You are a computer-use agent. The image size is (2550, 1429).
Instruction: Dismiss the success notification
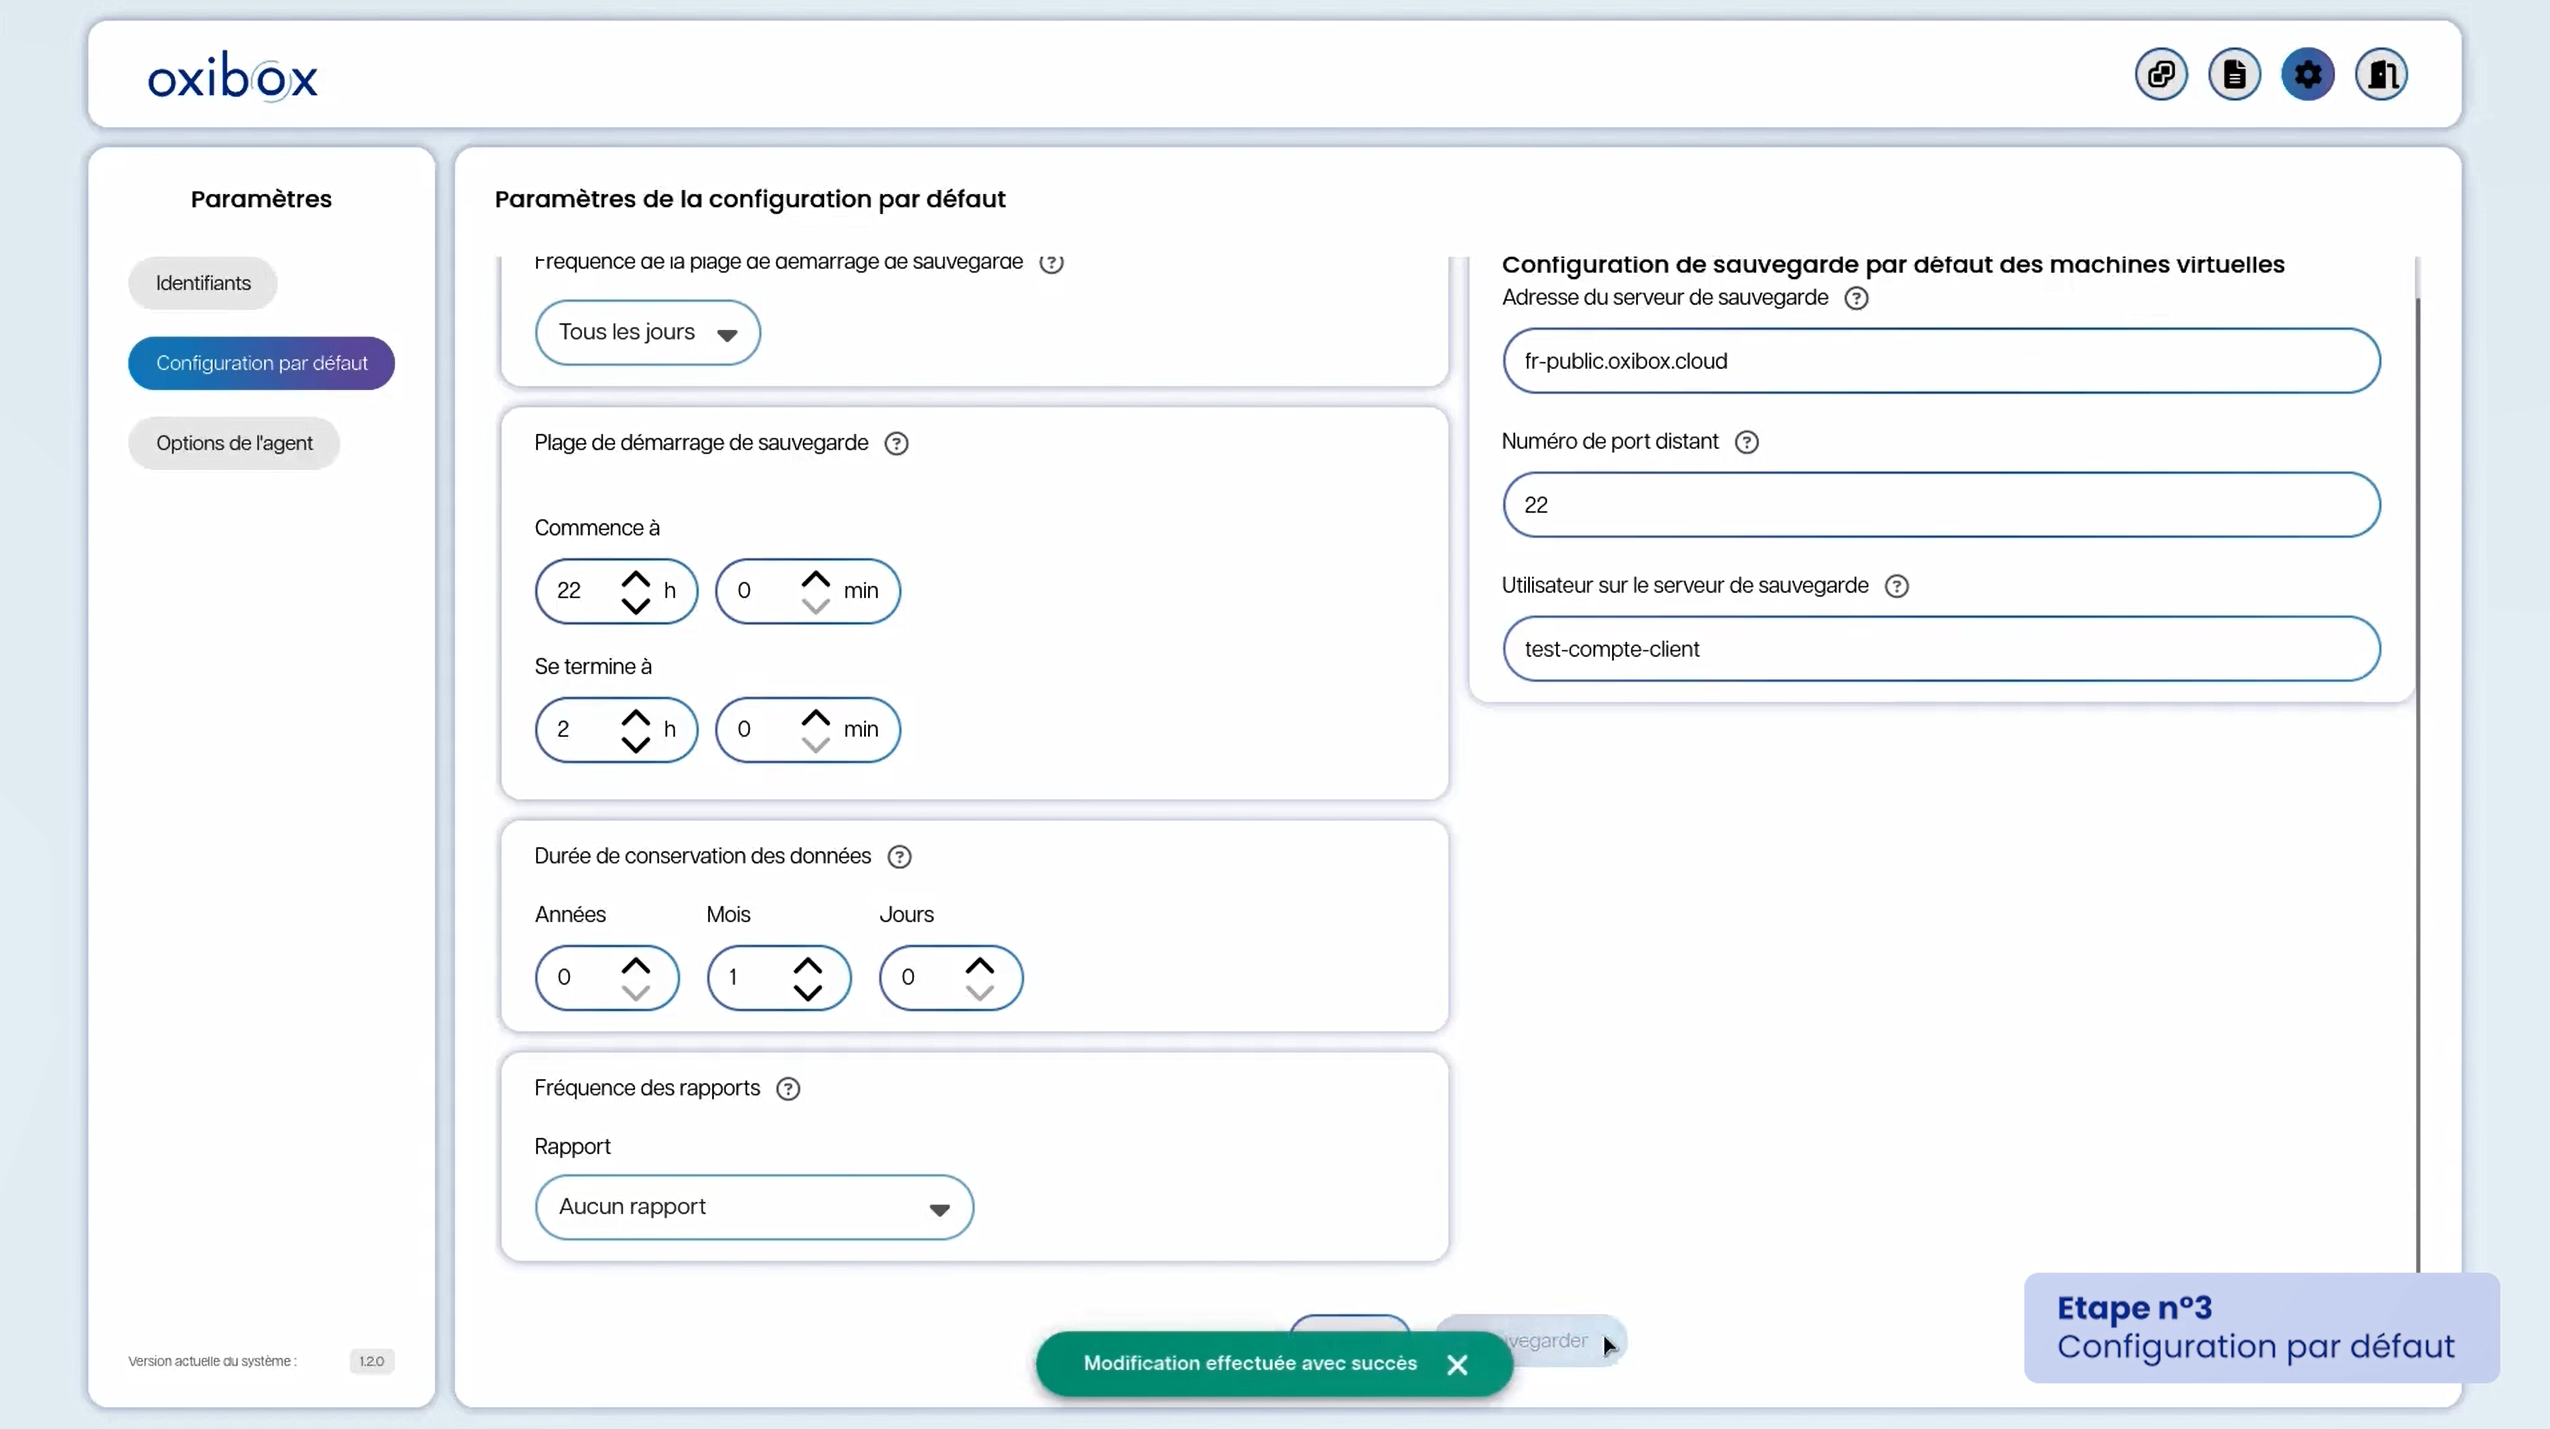coord(1457,1364)
